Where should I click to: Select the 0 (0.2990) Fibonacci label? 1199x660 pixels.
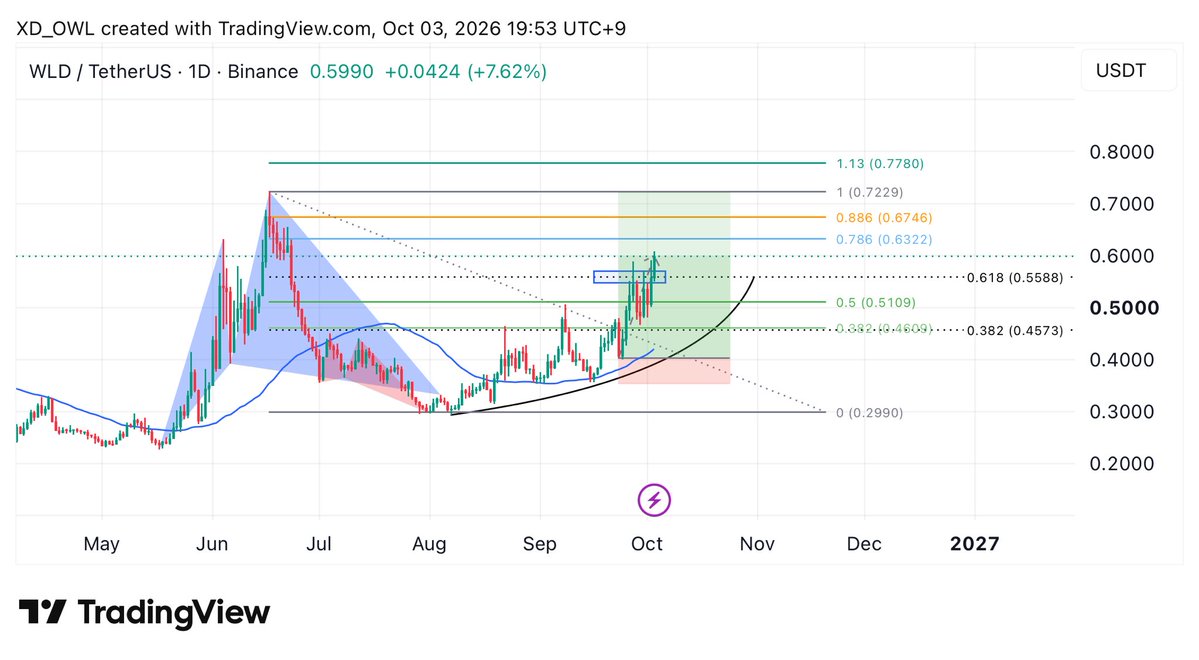click(869, 413)
